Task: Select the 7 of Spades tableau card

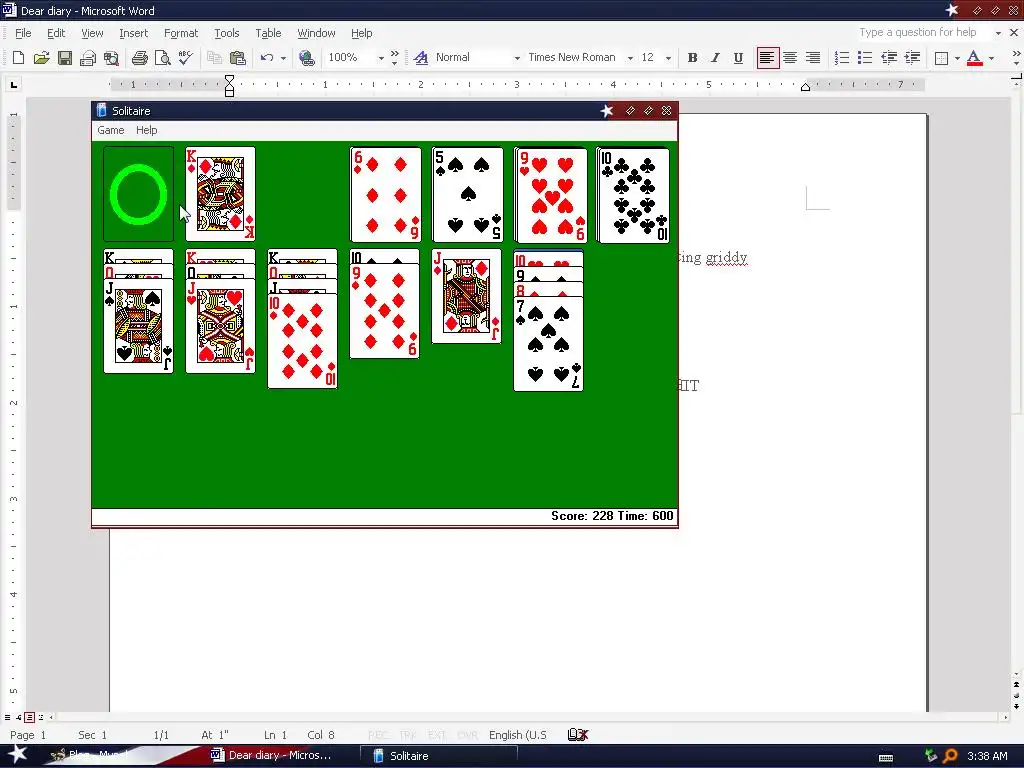Action: pos(549,344)
